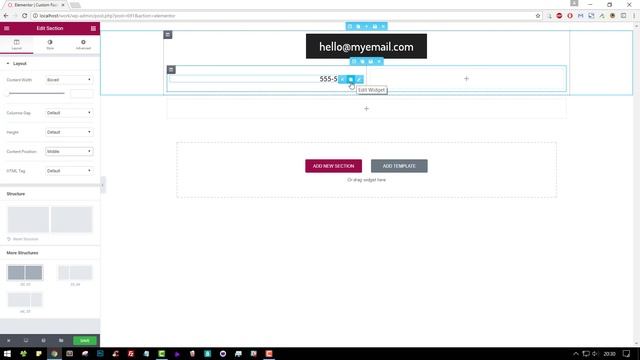Remove the inner section with its X icon
Viewport: 640px width, 360px height.
[379, 62]
